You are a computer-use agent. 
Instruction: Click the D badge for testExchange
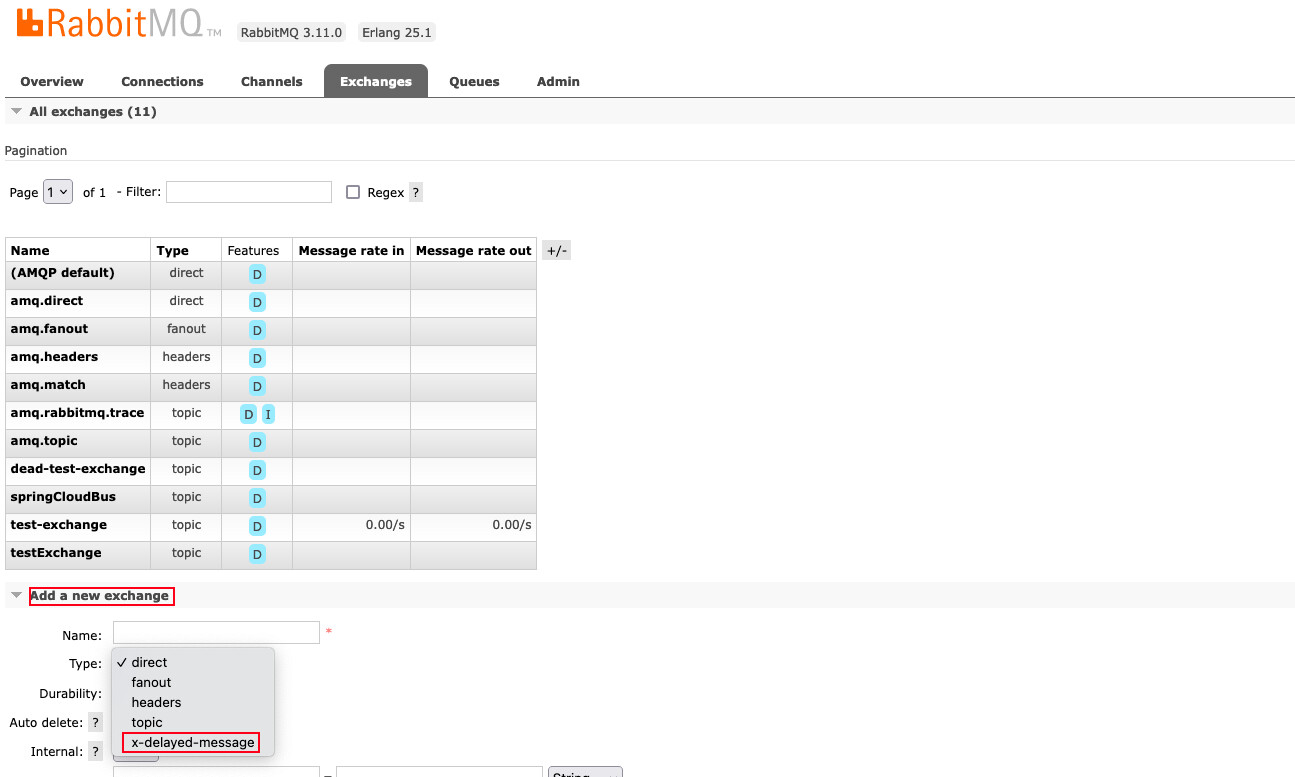click(x=257, y=554)
